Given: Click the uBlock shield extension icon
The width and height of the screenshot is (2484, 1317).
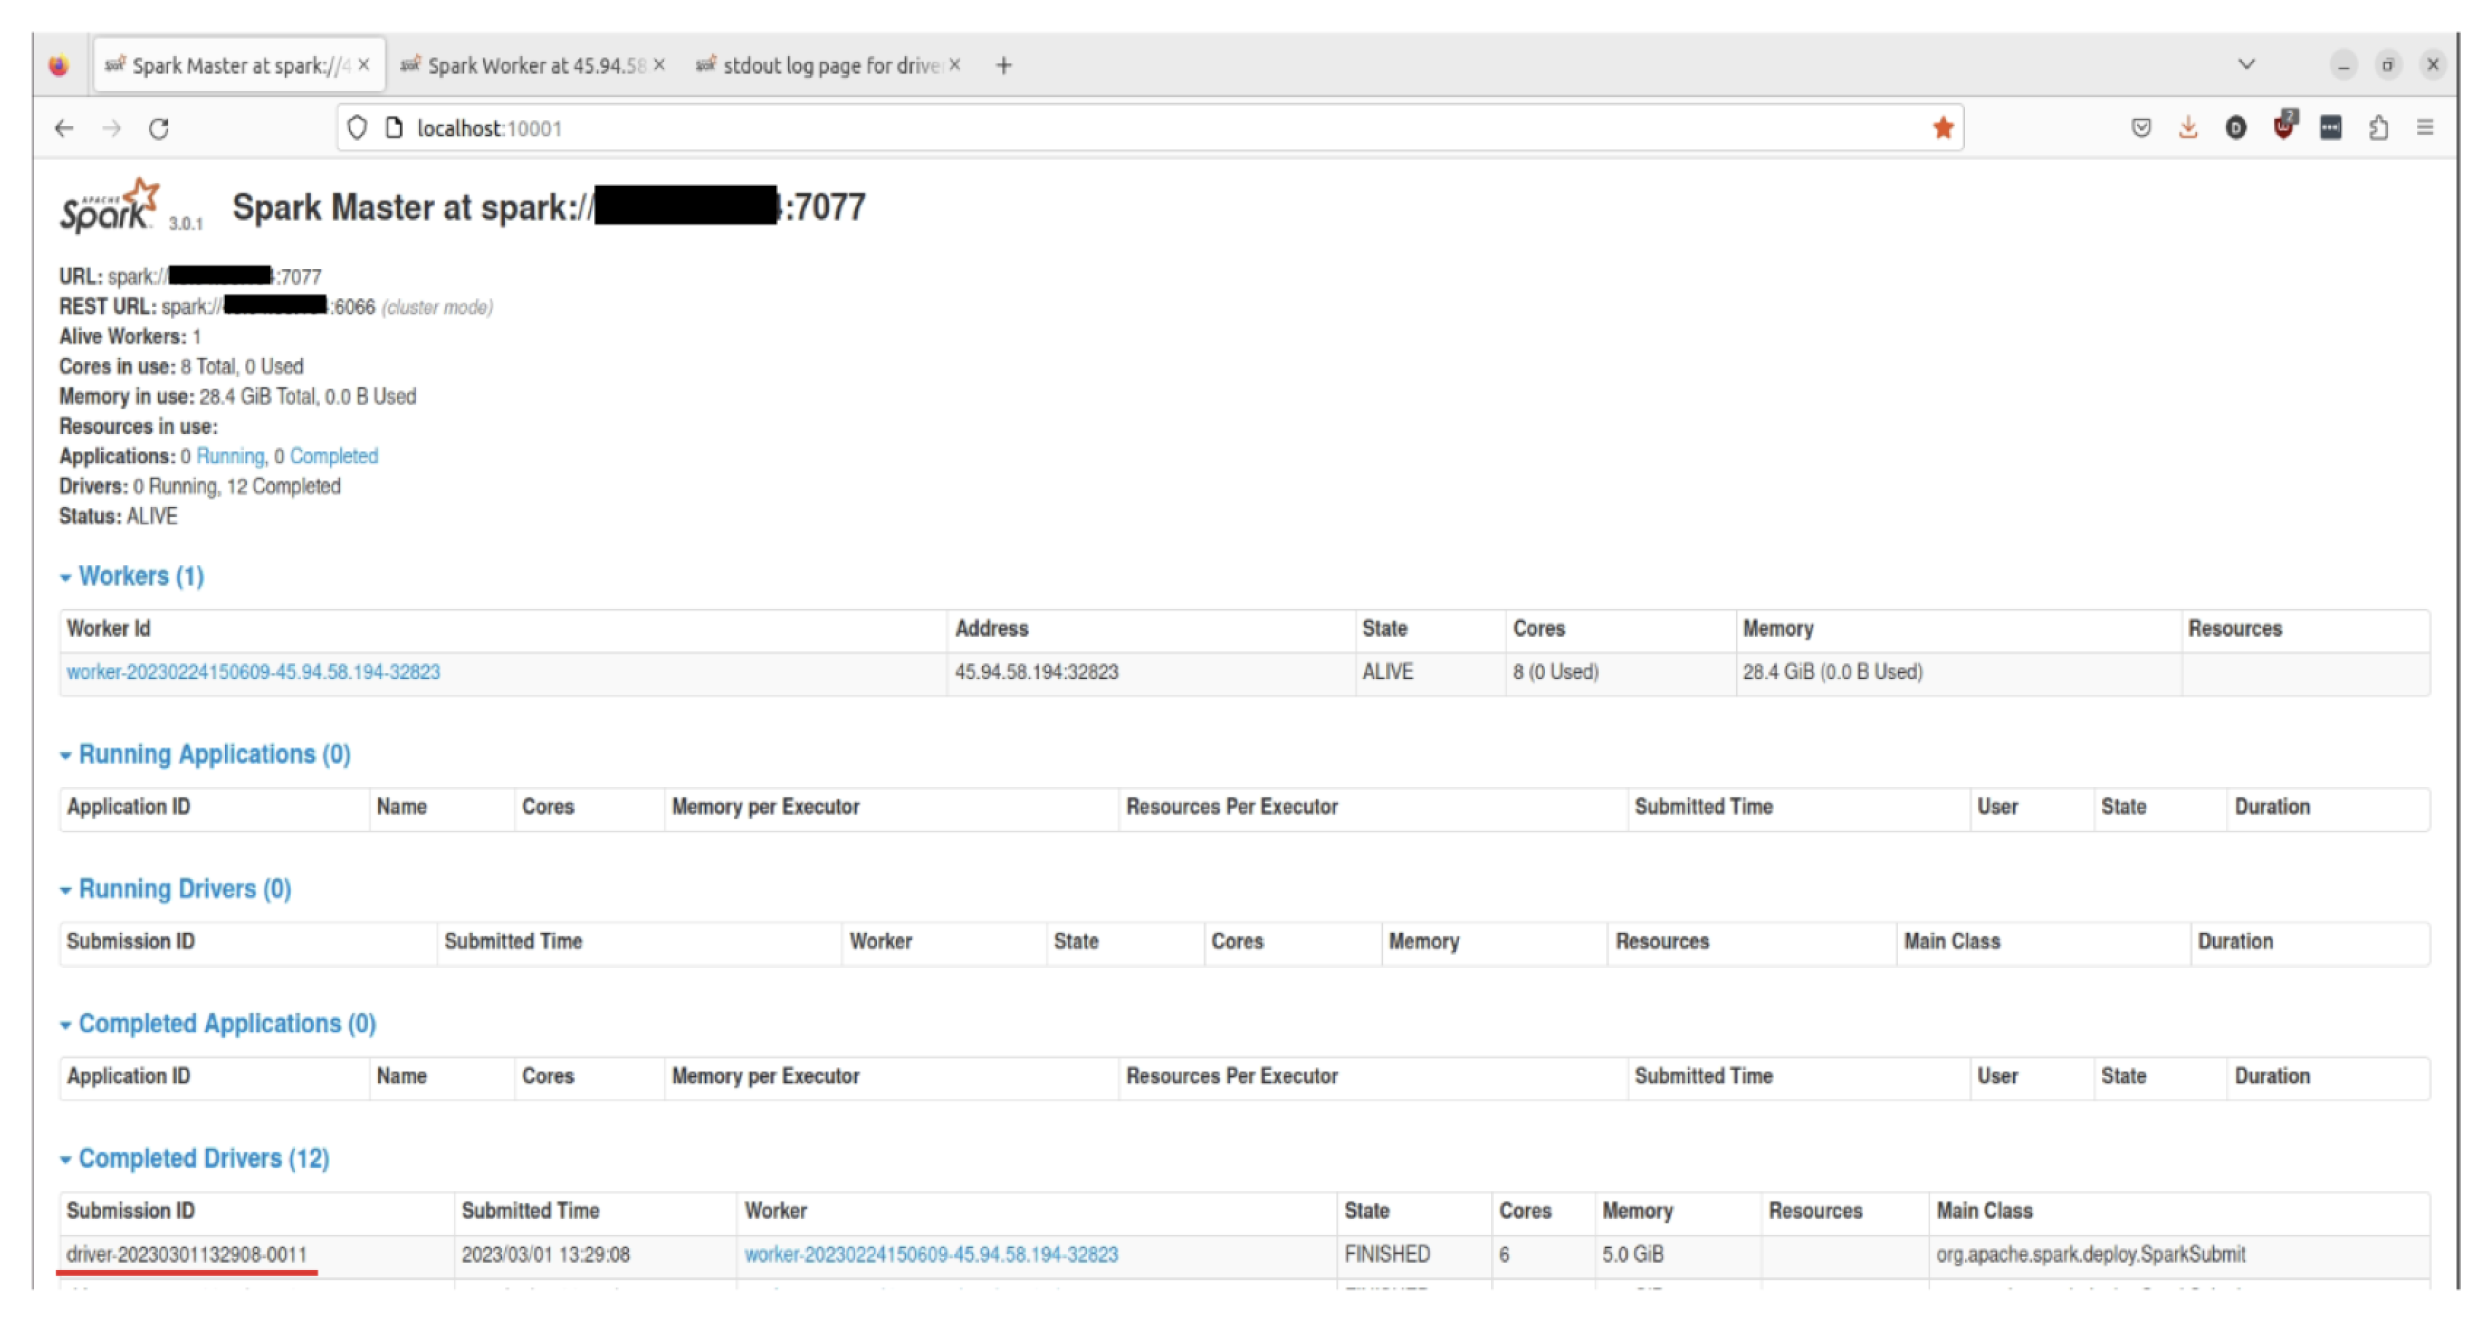Looking at the screenshot, I should tap(2284, 127).
